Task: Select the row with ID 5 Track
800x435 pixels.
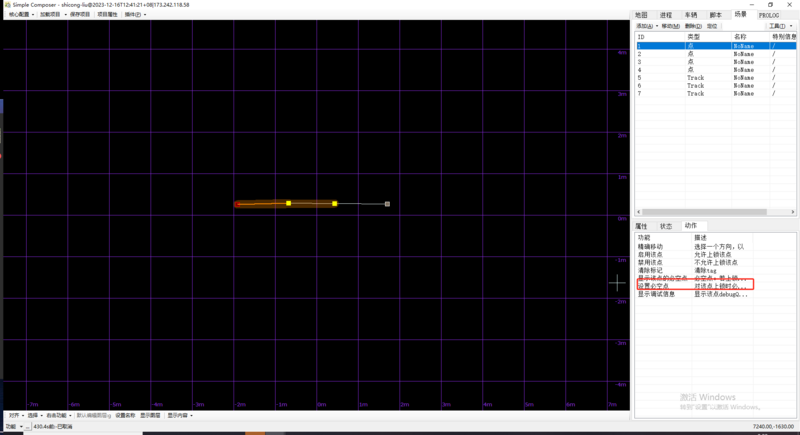Action: [700, 77]
